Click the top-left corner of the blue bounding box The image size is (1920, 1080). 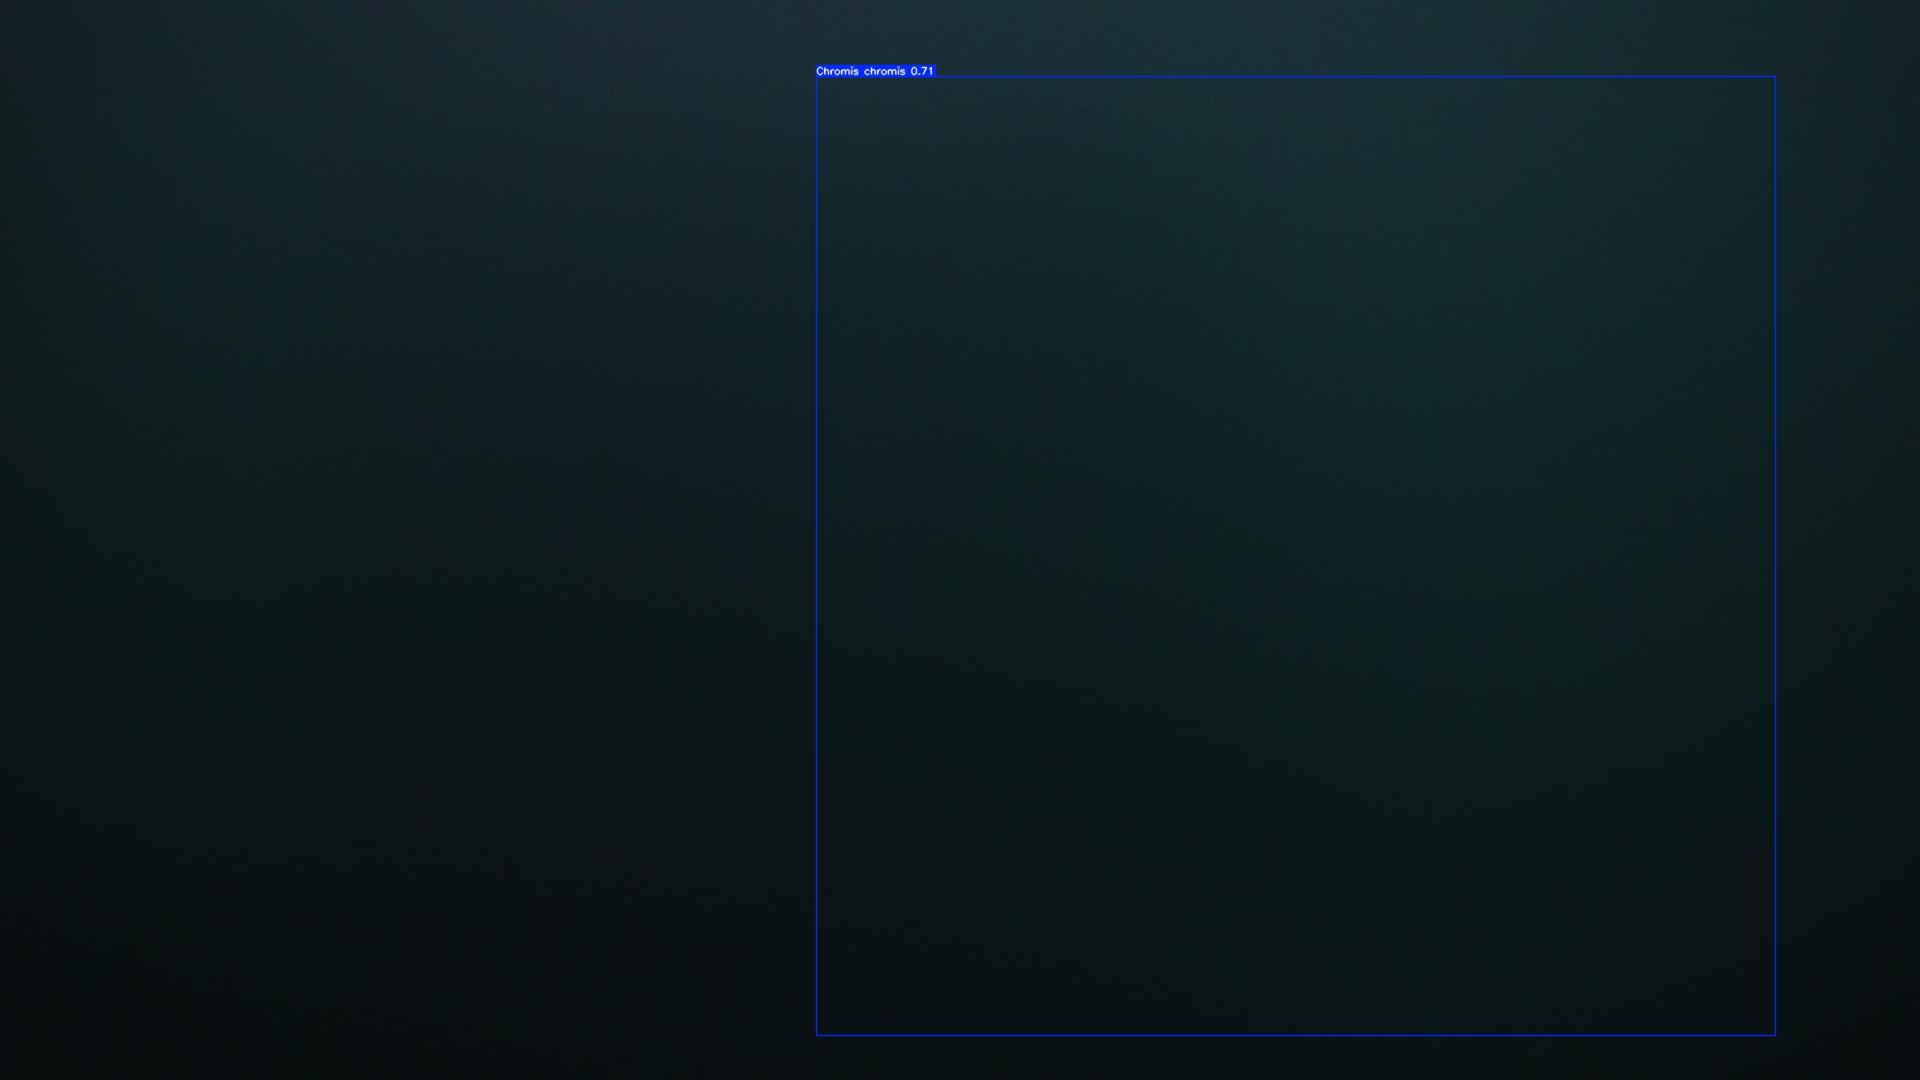817,77
